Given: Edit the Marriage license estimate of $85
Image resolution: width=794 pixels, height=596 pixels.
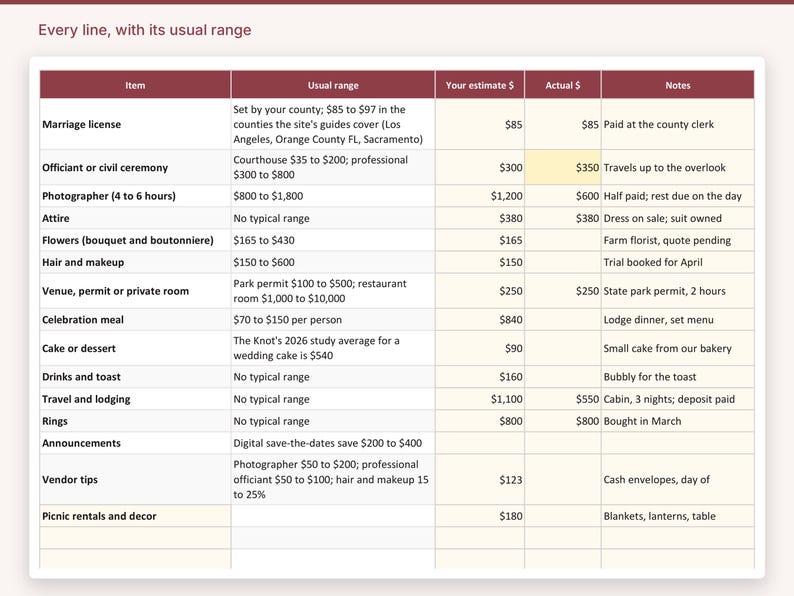Looking at the screenshot, I should coord(480,124).
